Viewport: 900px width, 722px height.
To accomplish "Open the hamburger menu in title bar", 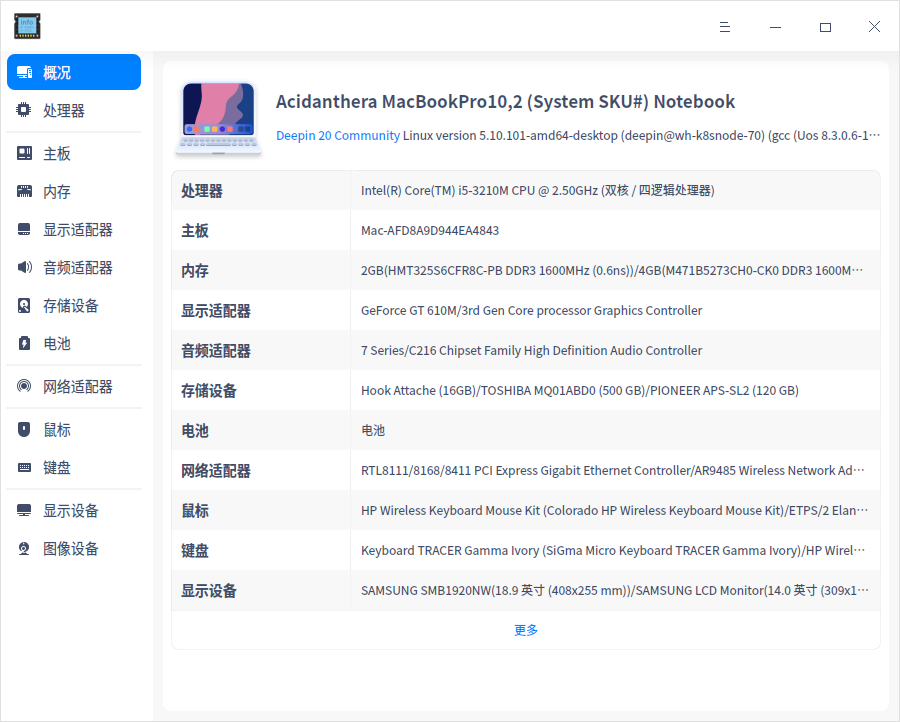I will (725, 27).
